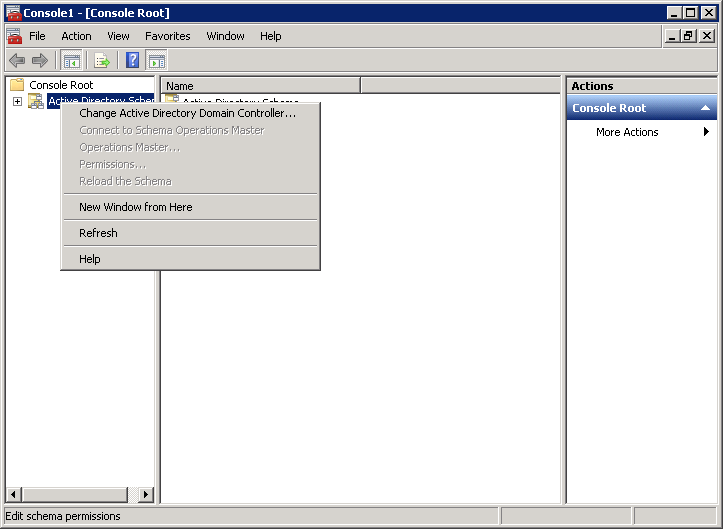Open the Favorites menu

point(168,36)
